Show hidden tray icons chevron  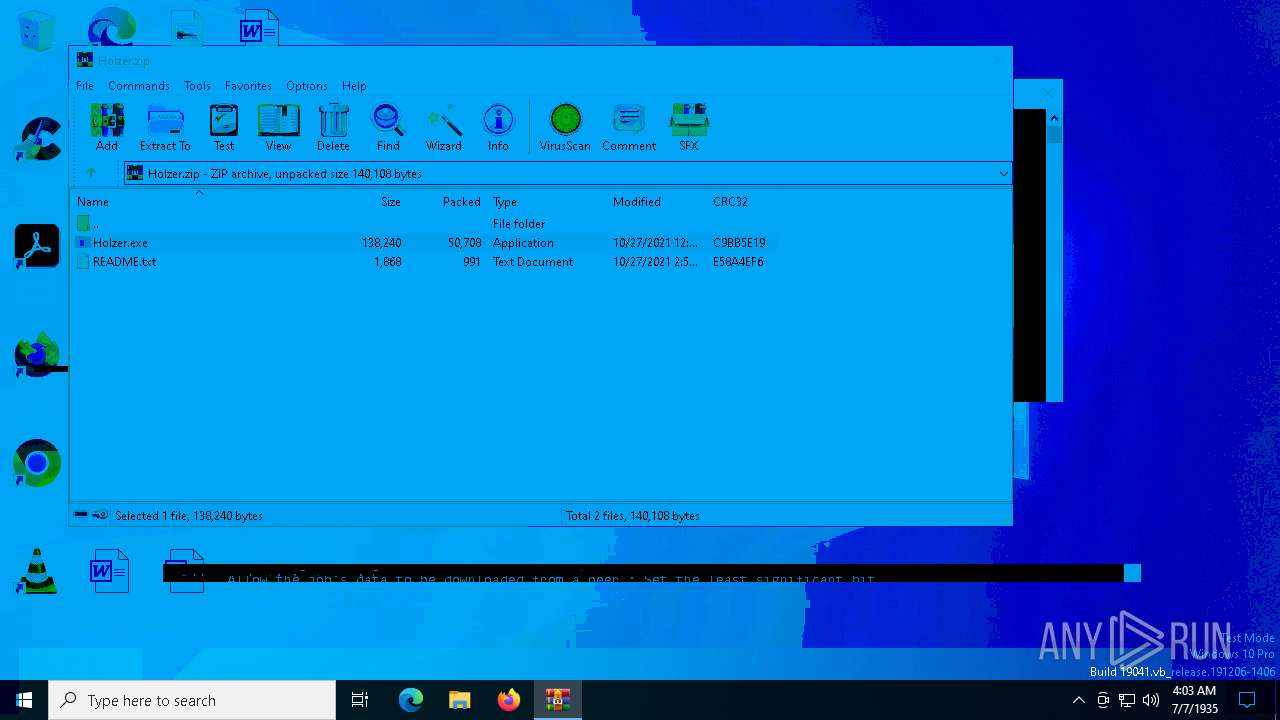[1078, 700]
